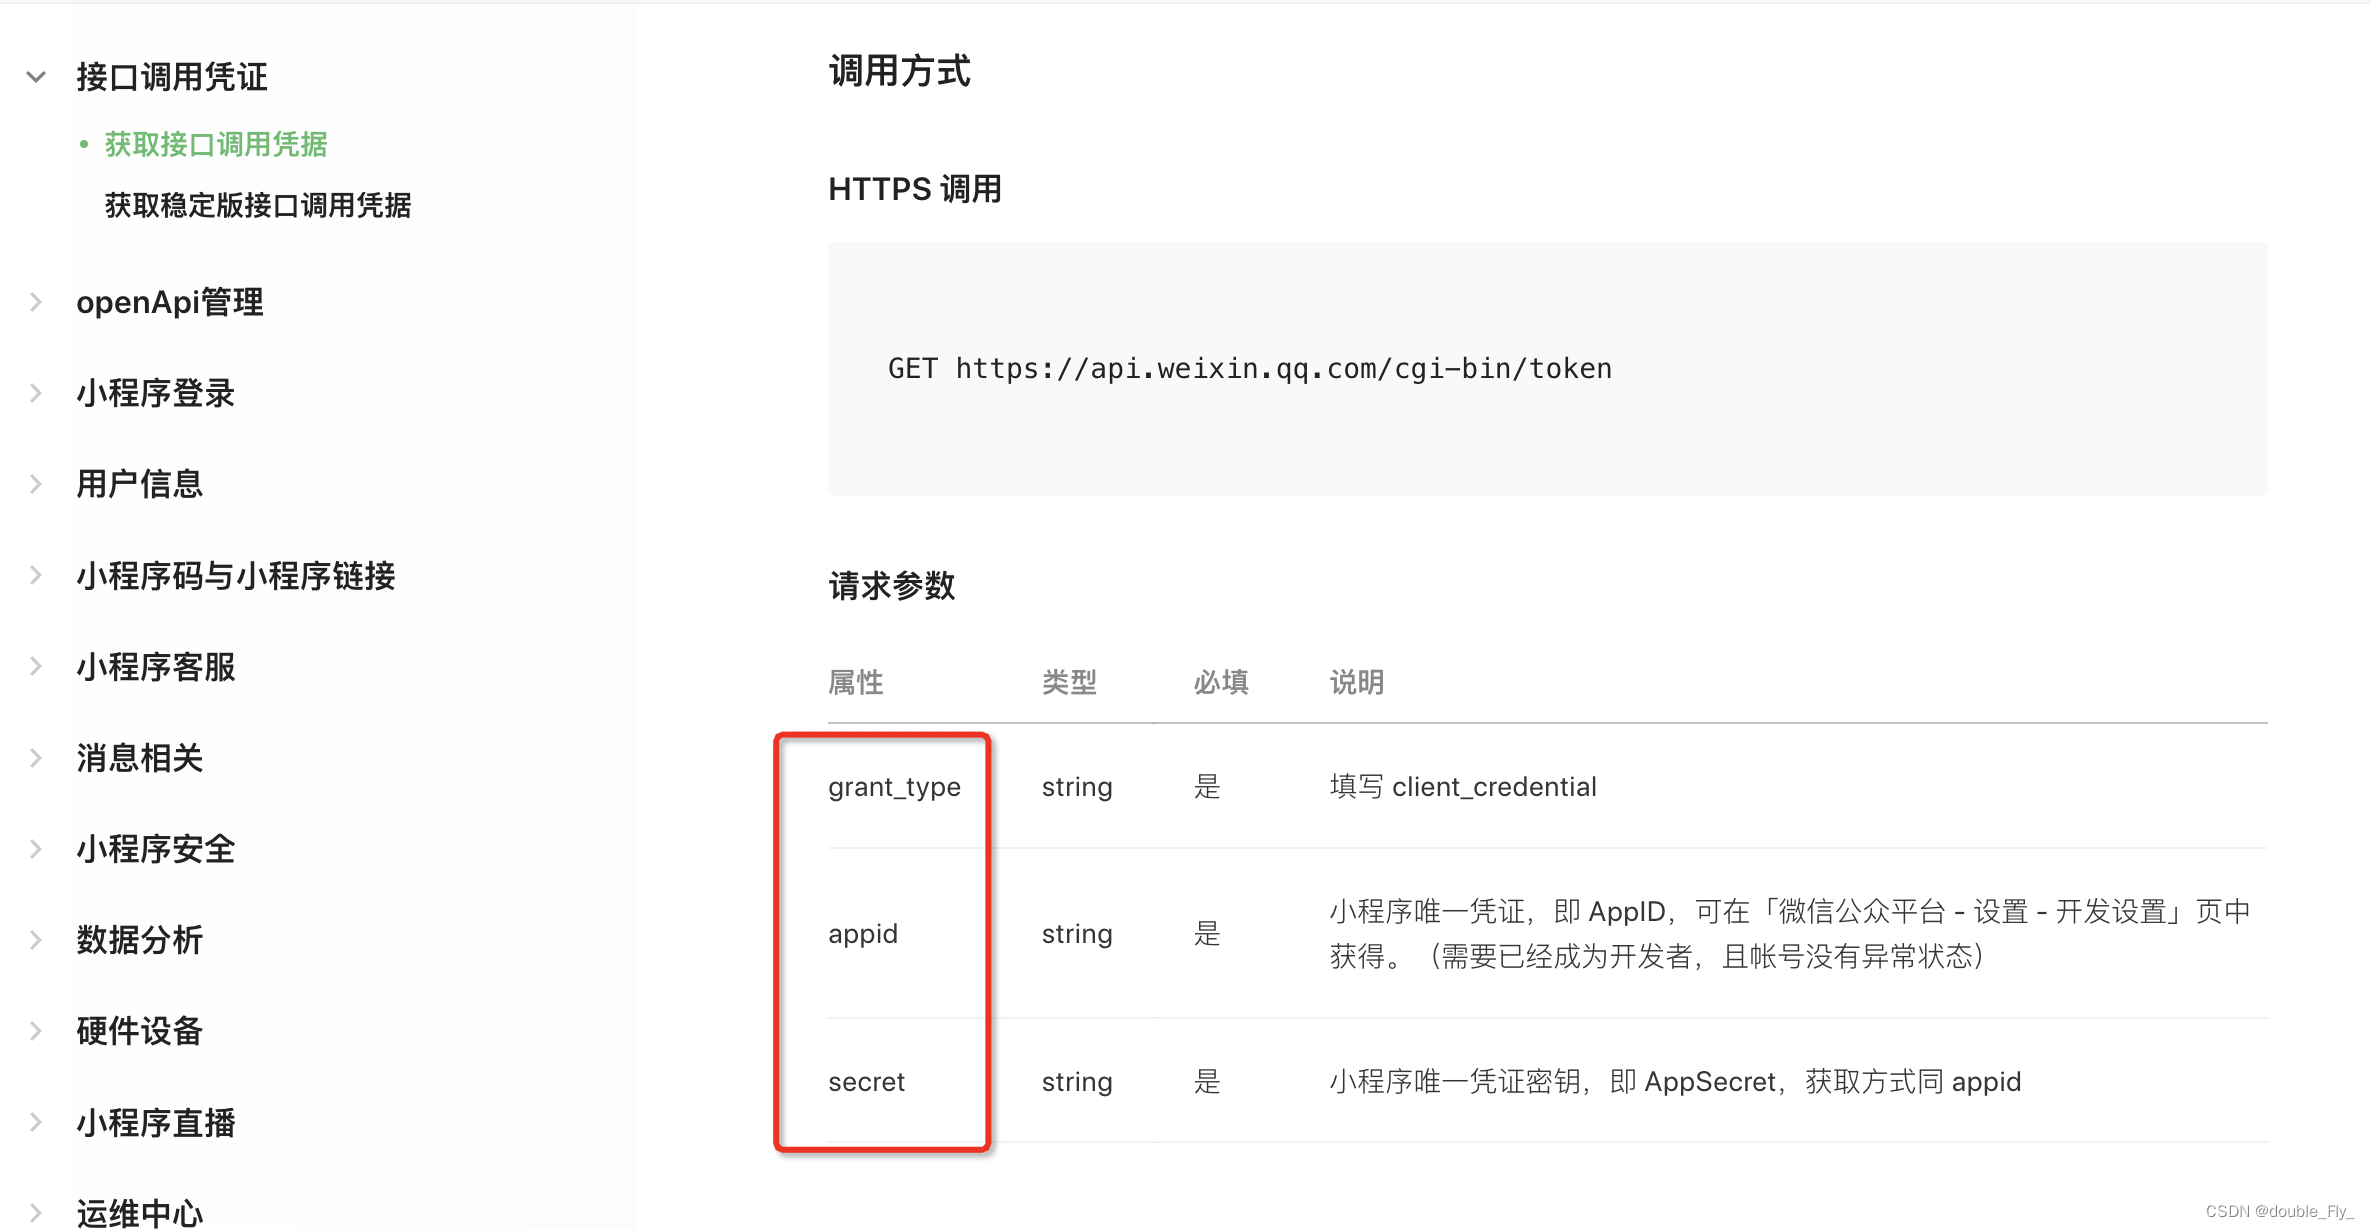Click the 属性 column header
The image size is (2370, 1230).
(x=856, y=682)
